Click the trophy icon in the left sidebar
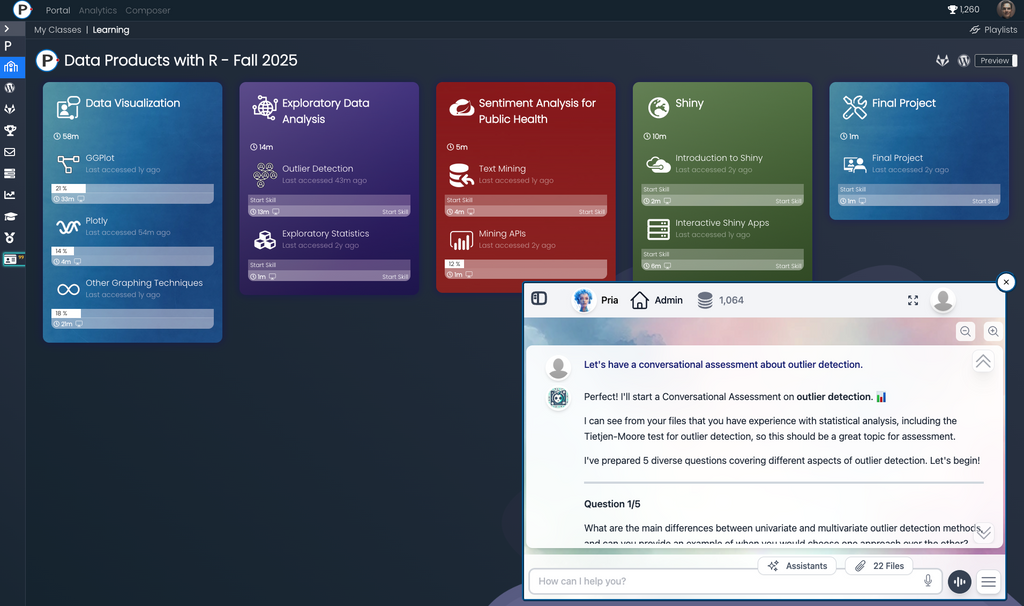The width and height of the screenshot is (1024, 606). pyautogui.click(x=10, y=130)
